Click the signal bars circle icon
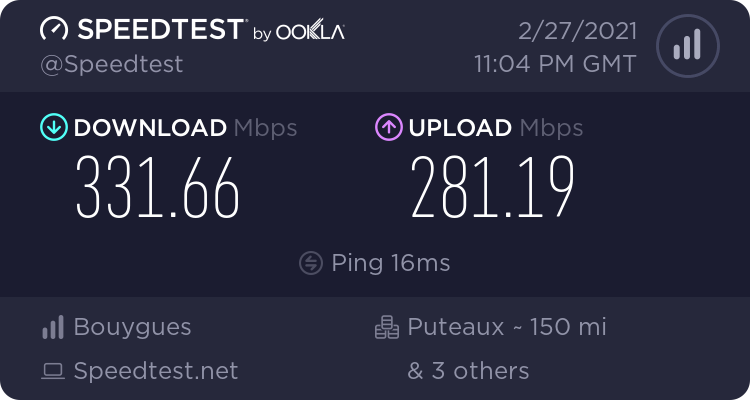Viewport: 750px width, 400px height. [686, 46]
